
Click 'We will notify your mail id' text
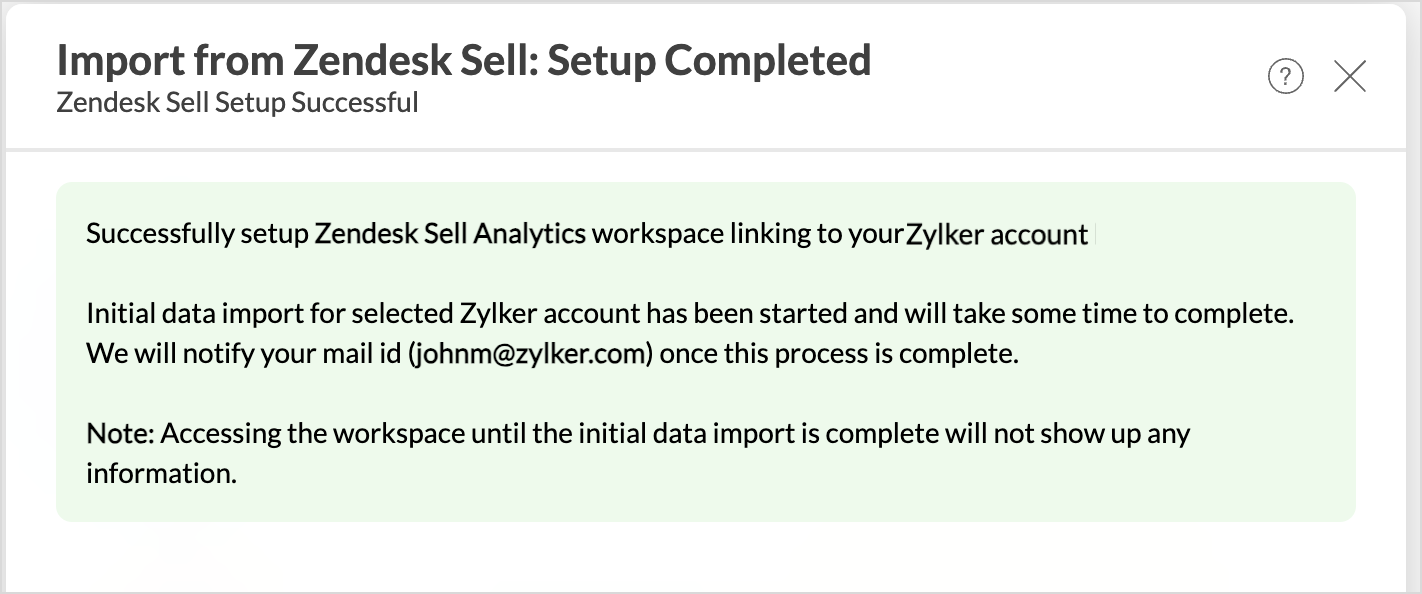[244, 353]
